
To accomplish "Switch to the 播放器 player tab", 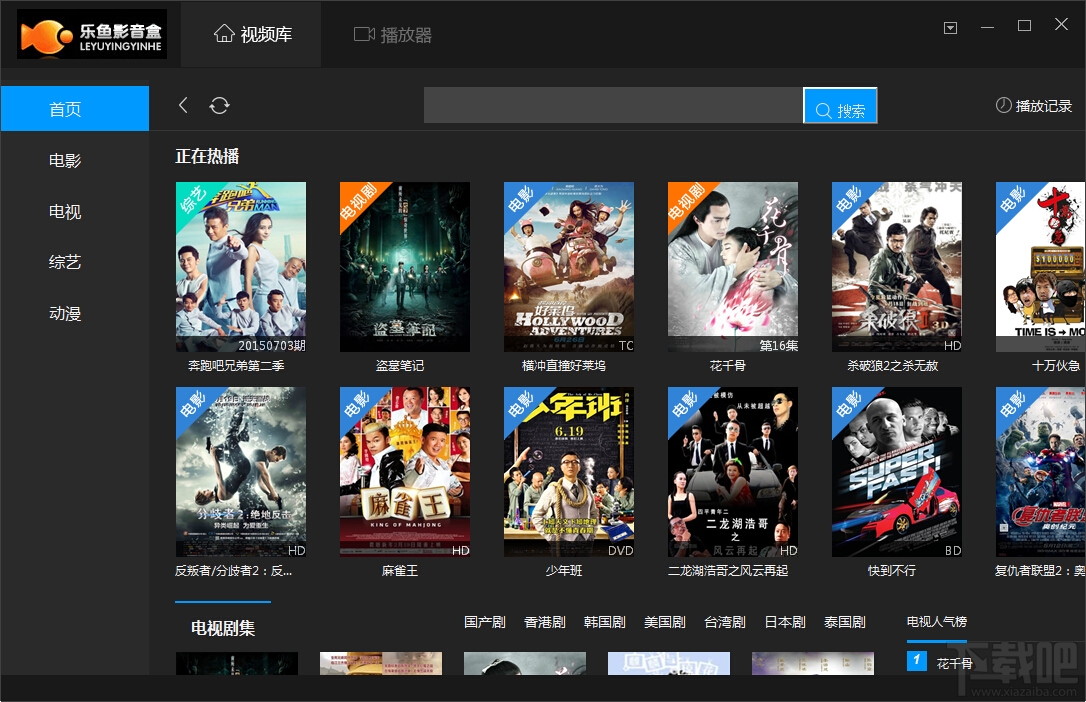I will click(393, 35).
